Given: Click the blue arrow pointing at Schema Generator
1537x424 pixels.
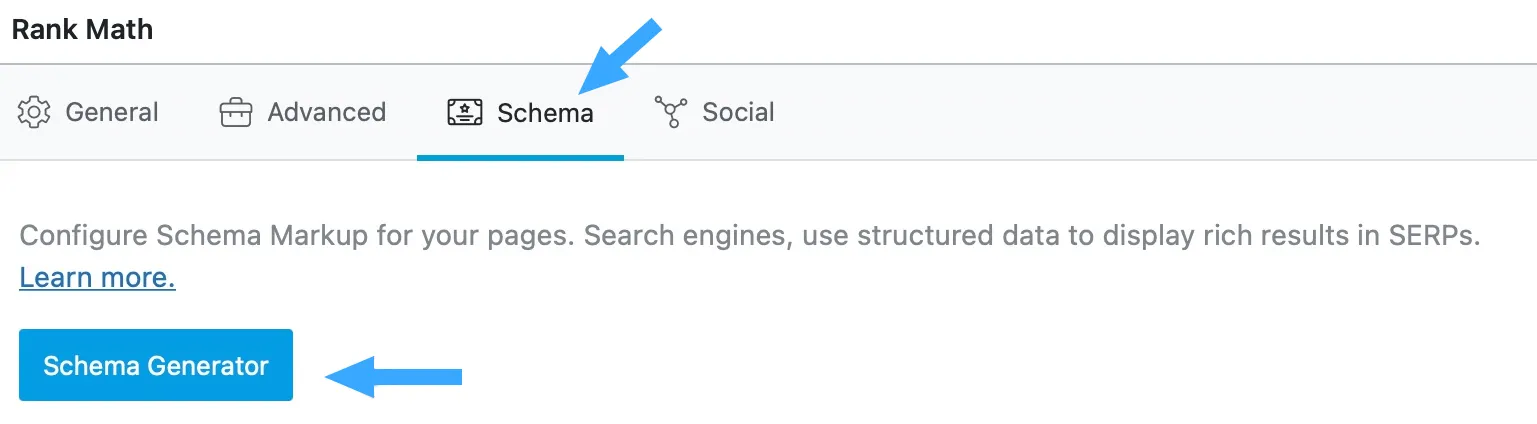Looking at the screenshot, I should pos(394,376).
